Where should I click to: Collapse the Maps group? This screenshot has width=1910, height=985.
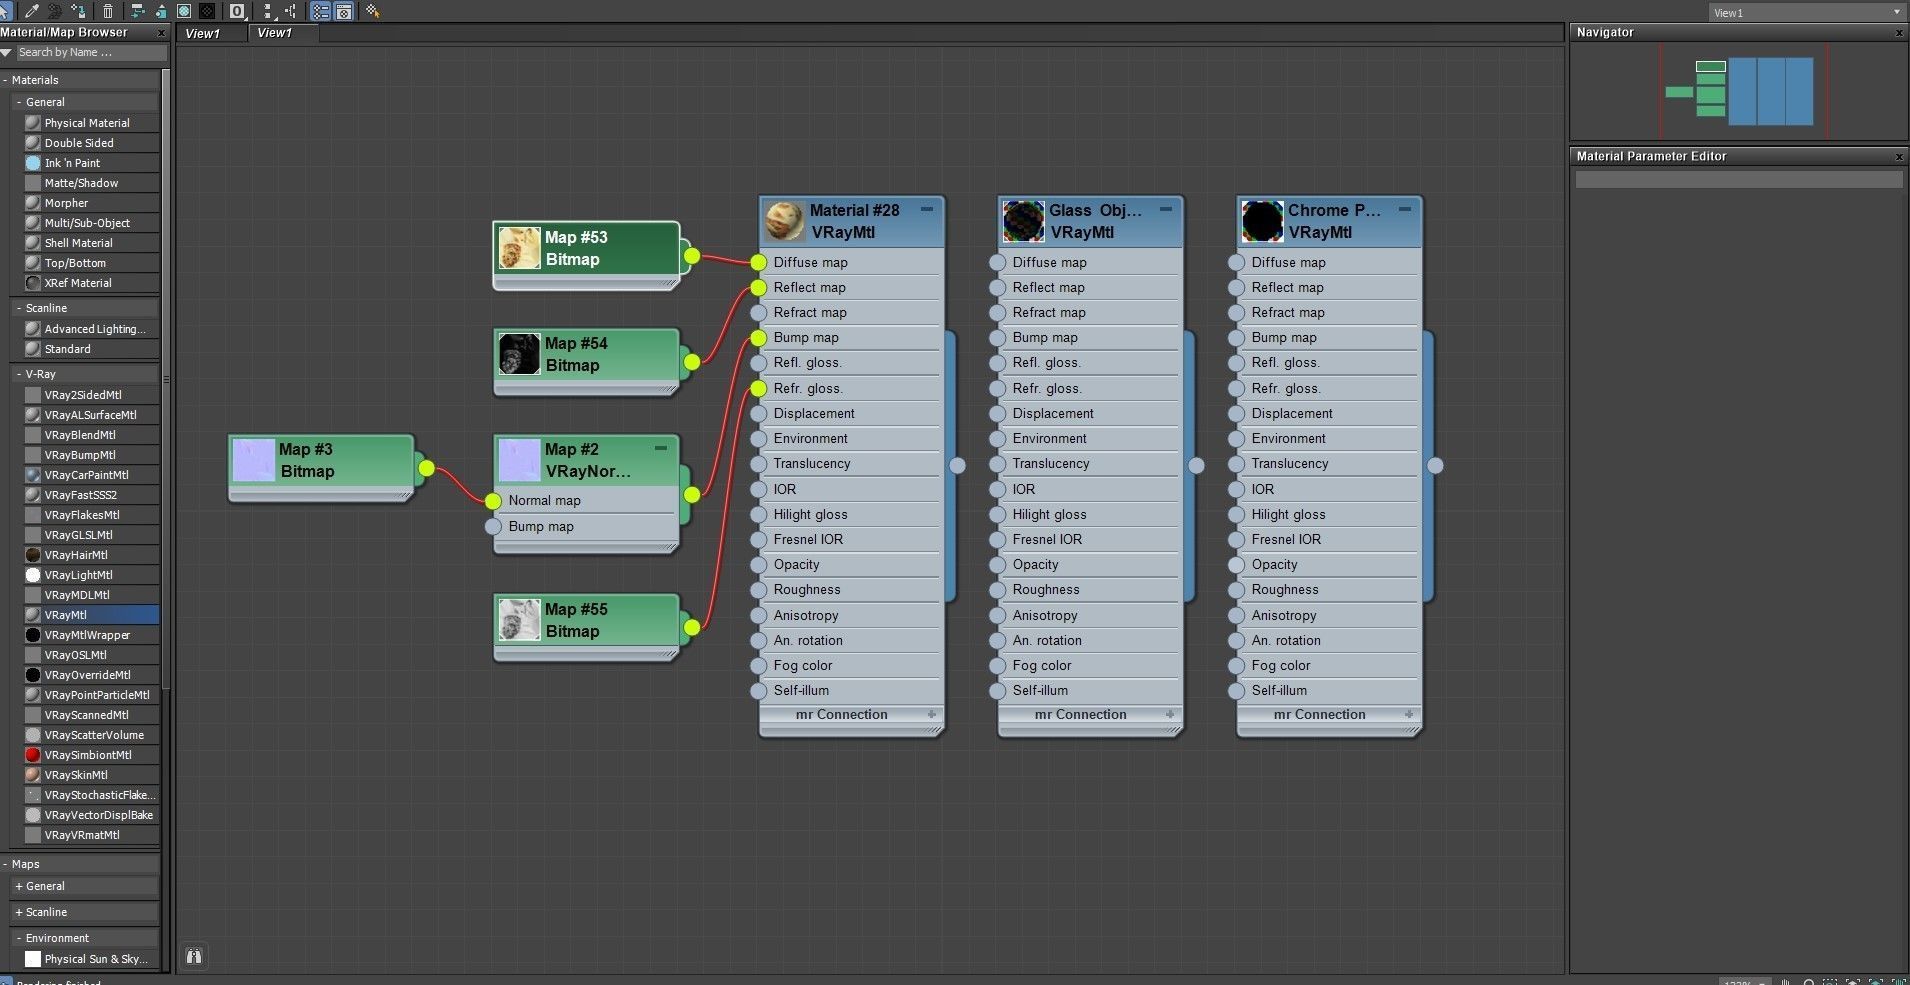pyautogui.click(x=6, y=864)
